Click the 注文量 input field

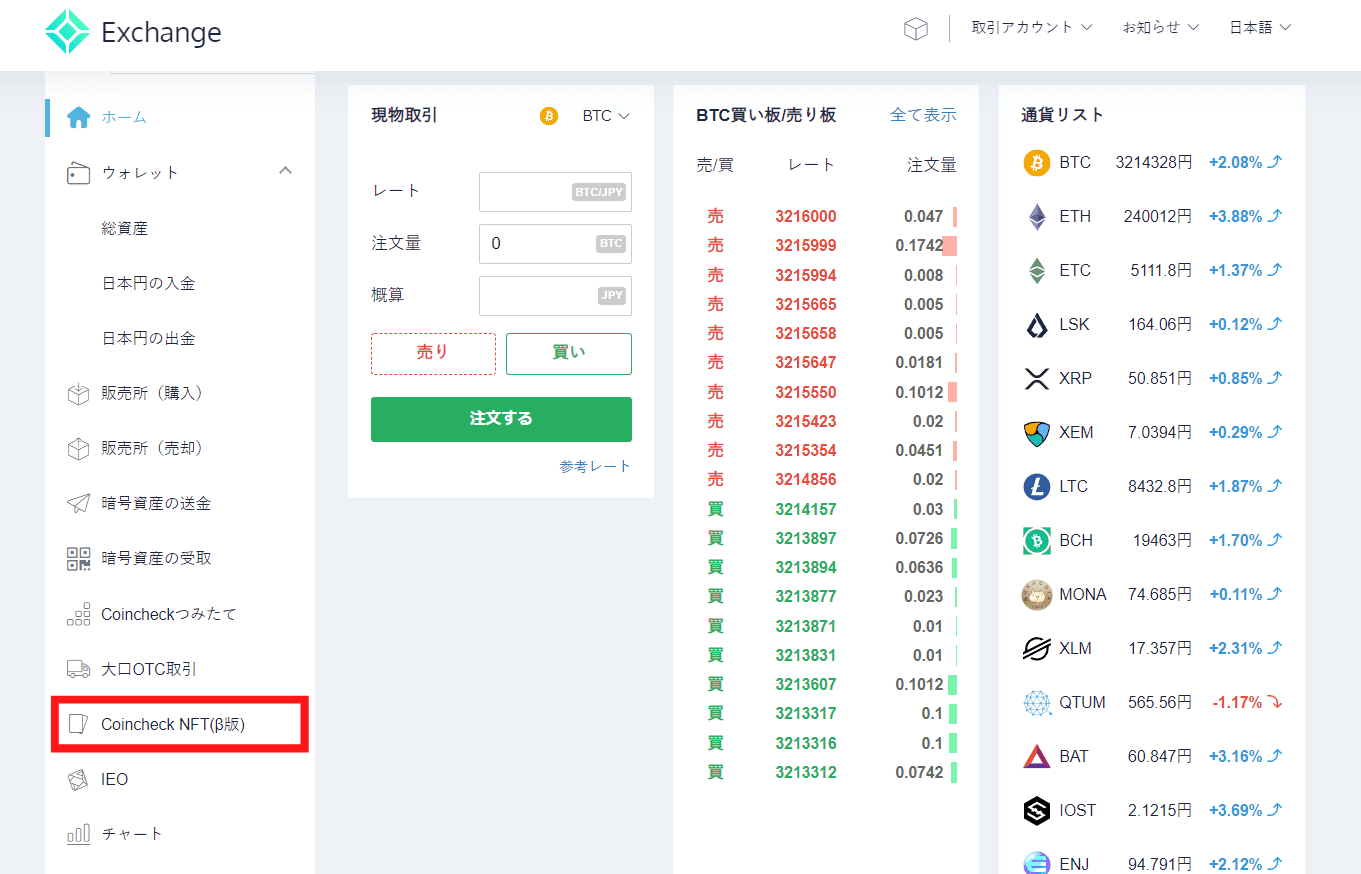[555, 244]
